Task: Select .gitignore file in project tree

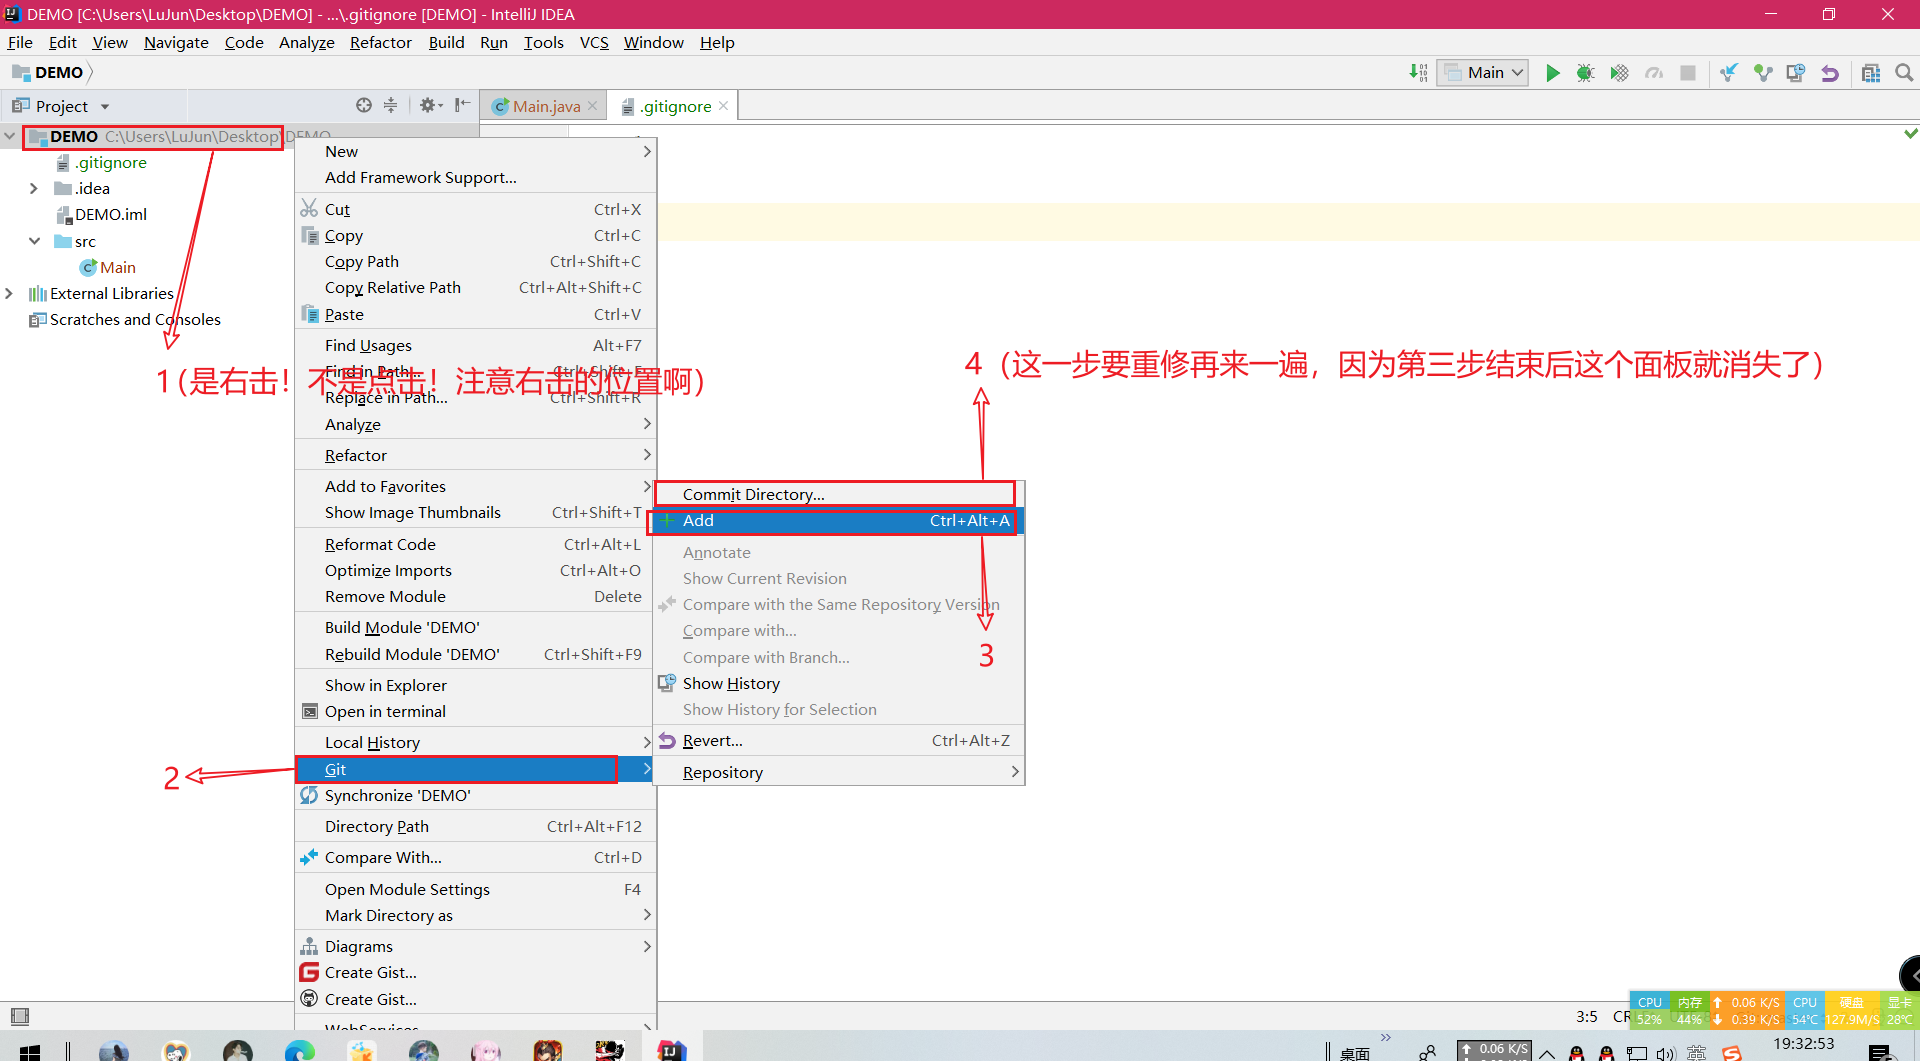Action: click(x=110, y=162)
